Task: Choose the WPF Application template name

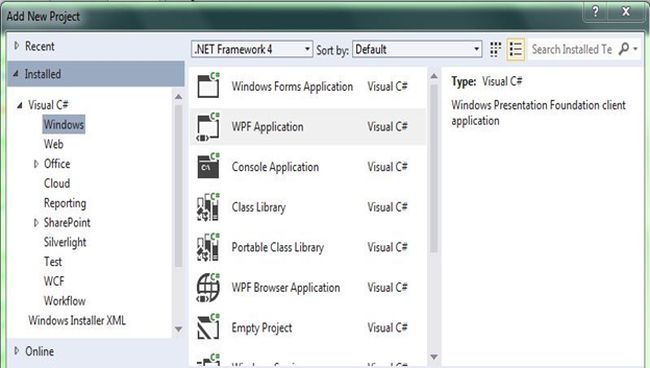Action: coord(267,127)
